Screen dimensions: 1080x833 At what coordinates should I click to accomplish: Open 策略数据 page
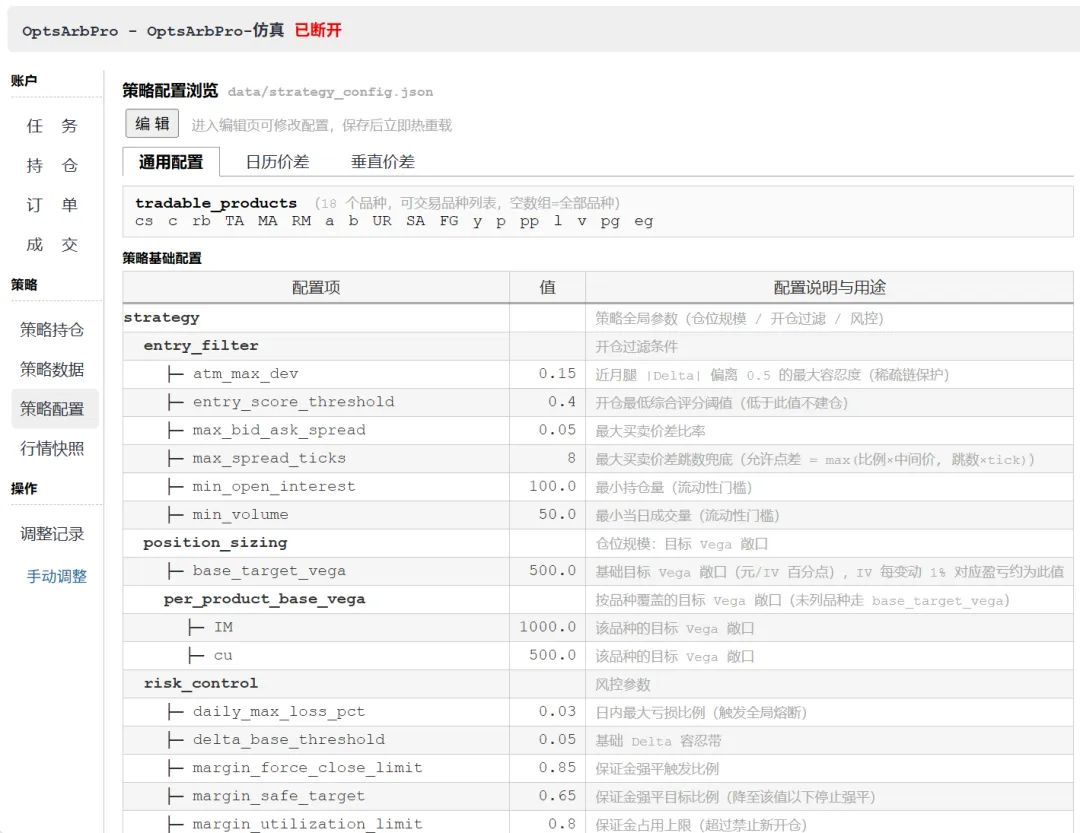click(x=52, y=369)
